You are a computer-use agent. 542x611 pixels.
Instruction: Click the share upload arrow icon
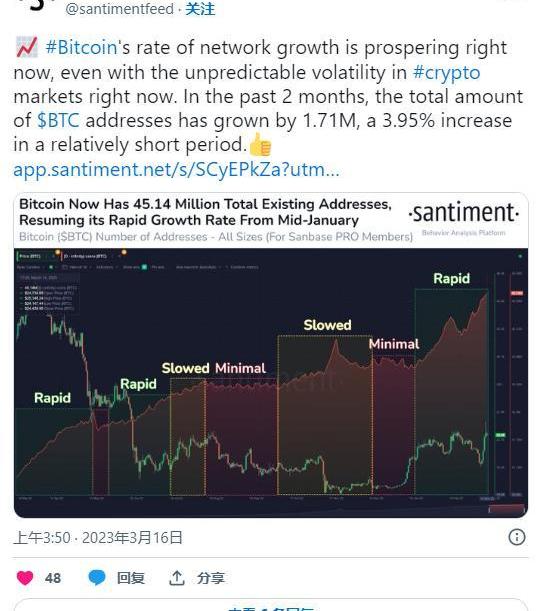pyautogui.click(x=177, y=578)
